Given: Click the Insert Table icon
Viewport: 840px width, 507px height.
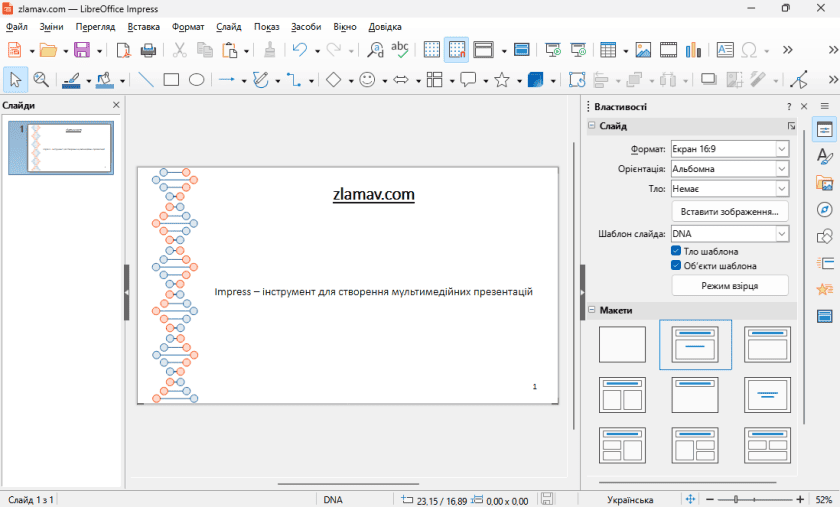Looking at the screenshot, I should click(607, 49).
